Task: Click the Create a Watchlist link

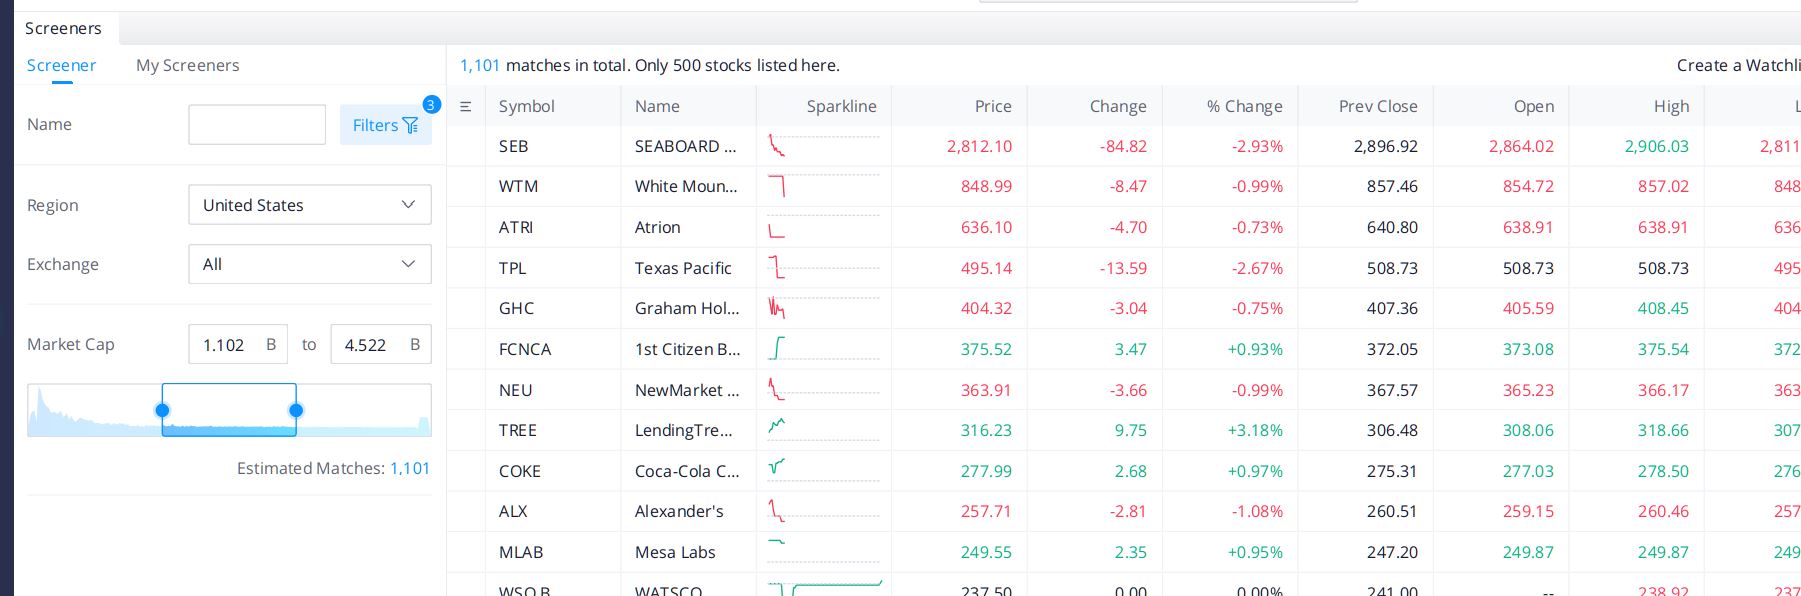Action: pos(1738,65)
